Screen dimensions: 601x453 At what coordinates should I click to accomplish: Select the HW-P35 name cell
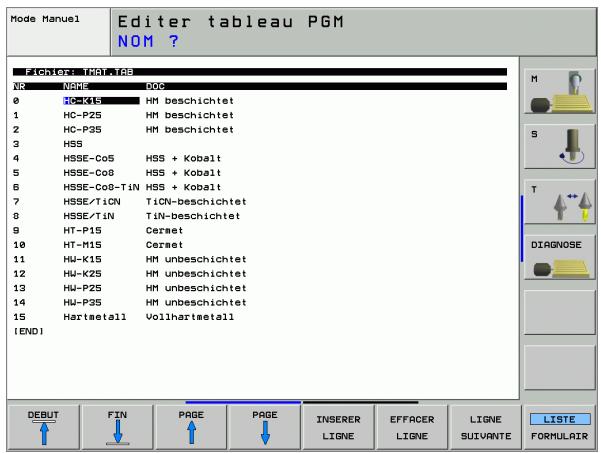(x=82, y=302)
